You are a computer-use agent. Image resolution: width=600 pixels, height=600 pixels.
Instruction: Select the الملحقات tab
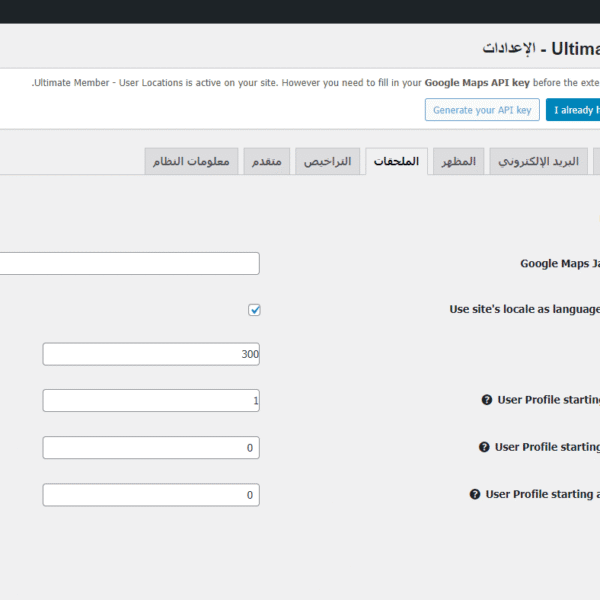396,161
